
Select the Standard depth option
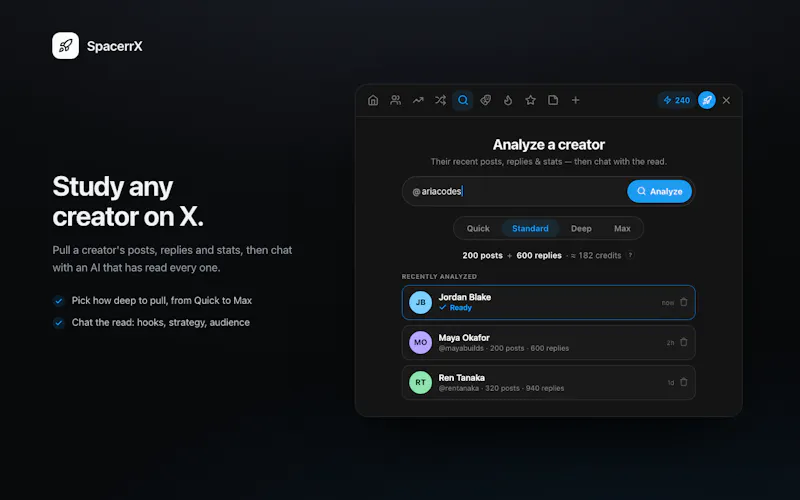click(530, 228)
